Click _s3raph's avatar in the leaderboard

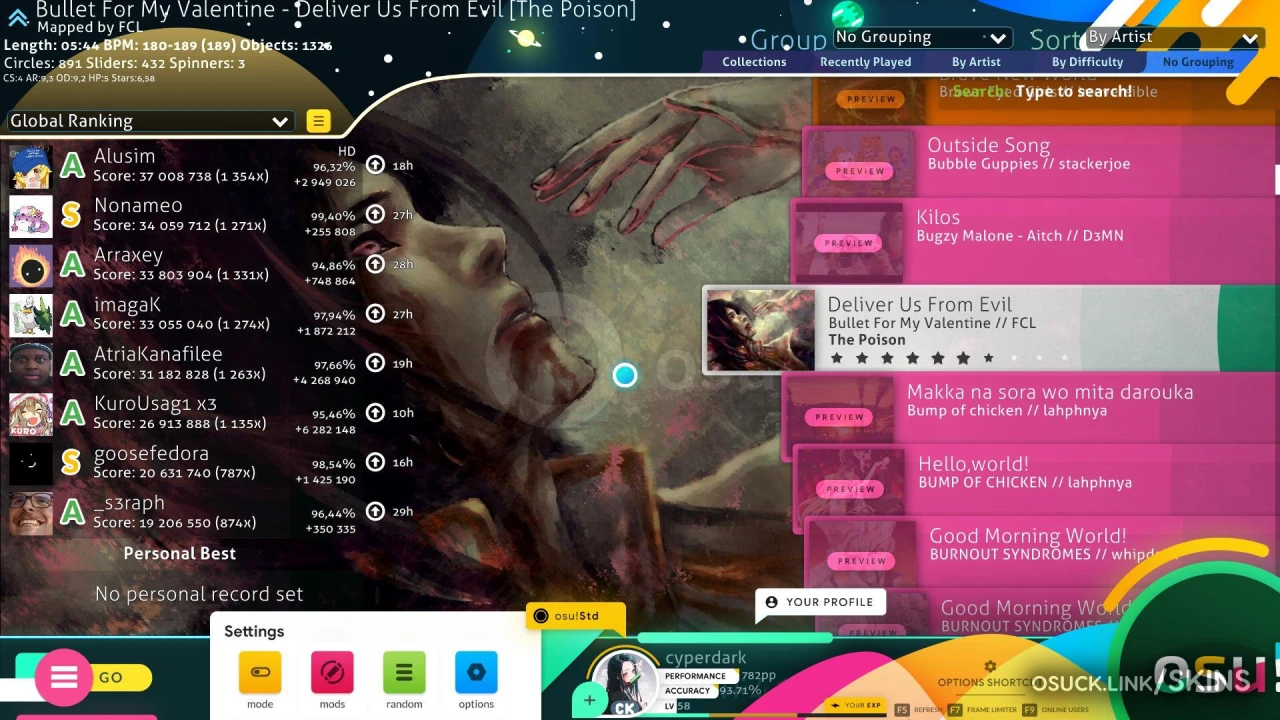(x=31, y=514)
